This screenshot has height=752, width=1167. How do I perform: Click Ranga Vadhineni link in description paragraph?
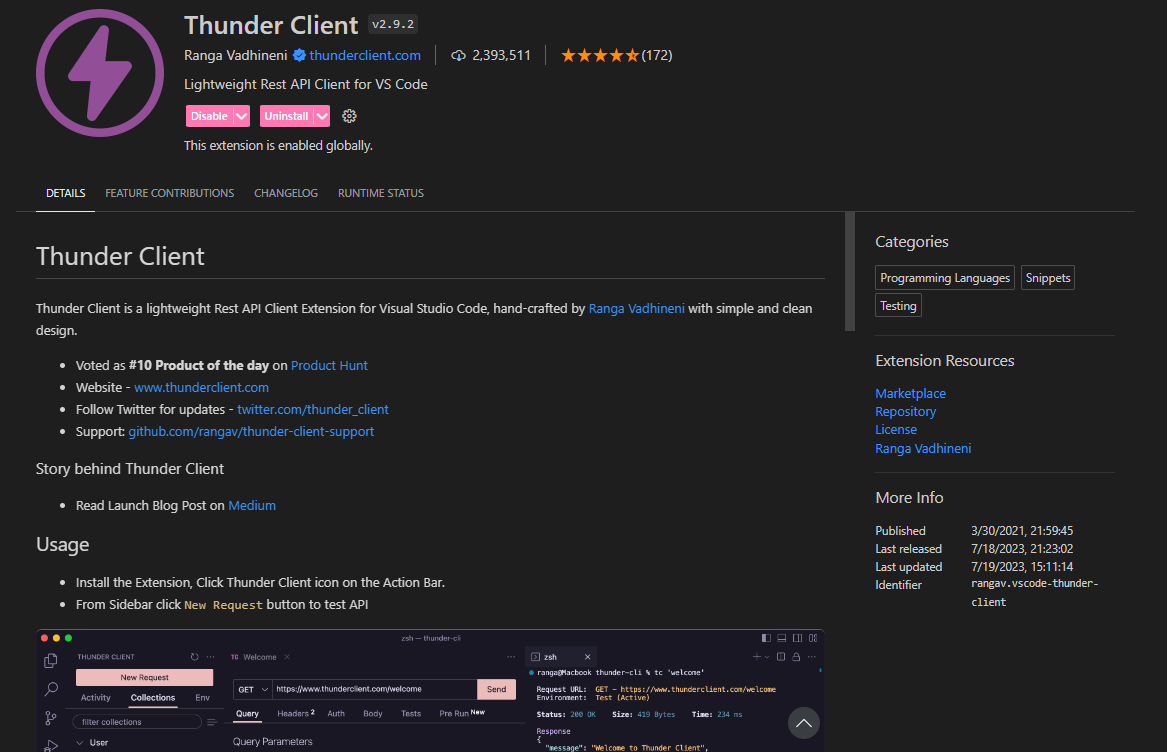(636, 308)
